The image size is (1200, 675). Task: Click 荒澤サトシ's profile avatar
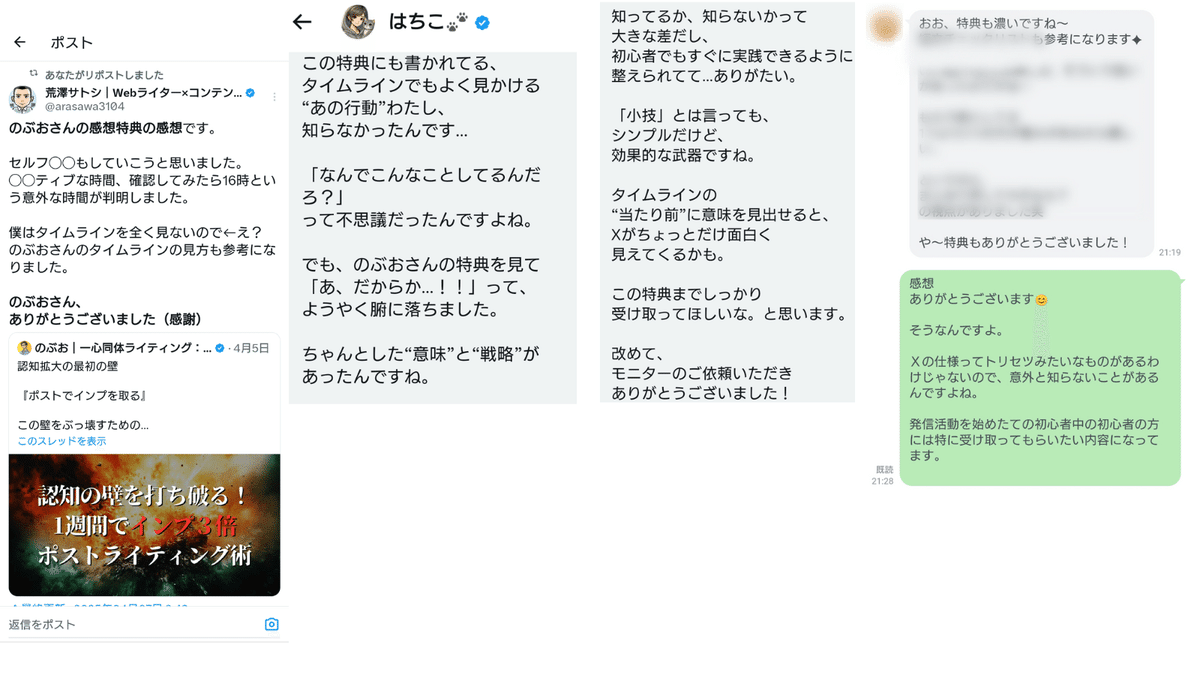coord(23,98)
